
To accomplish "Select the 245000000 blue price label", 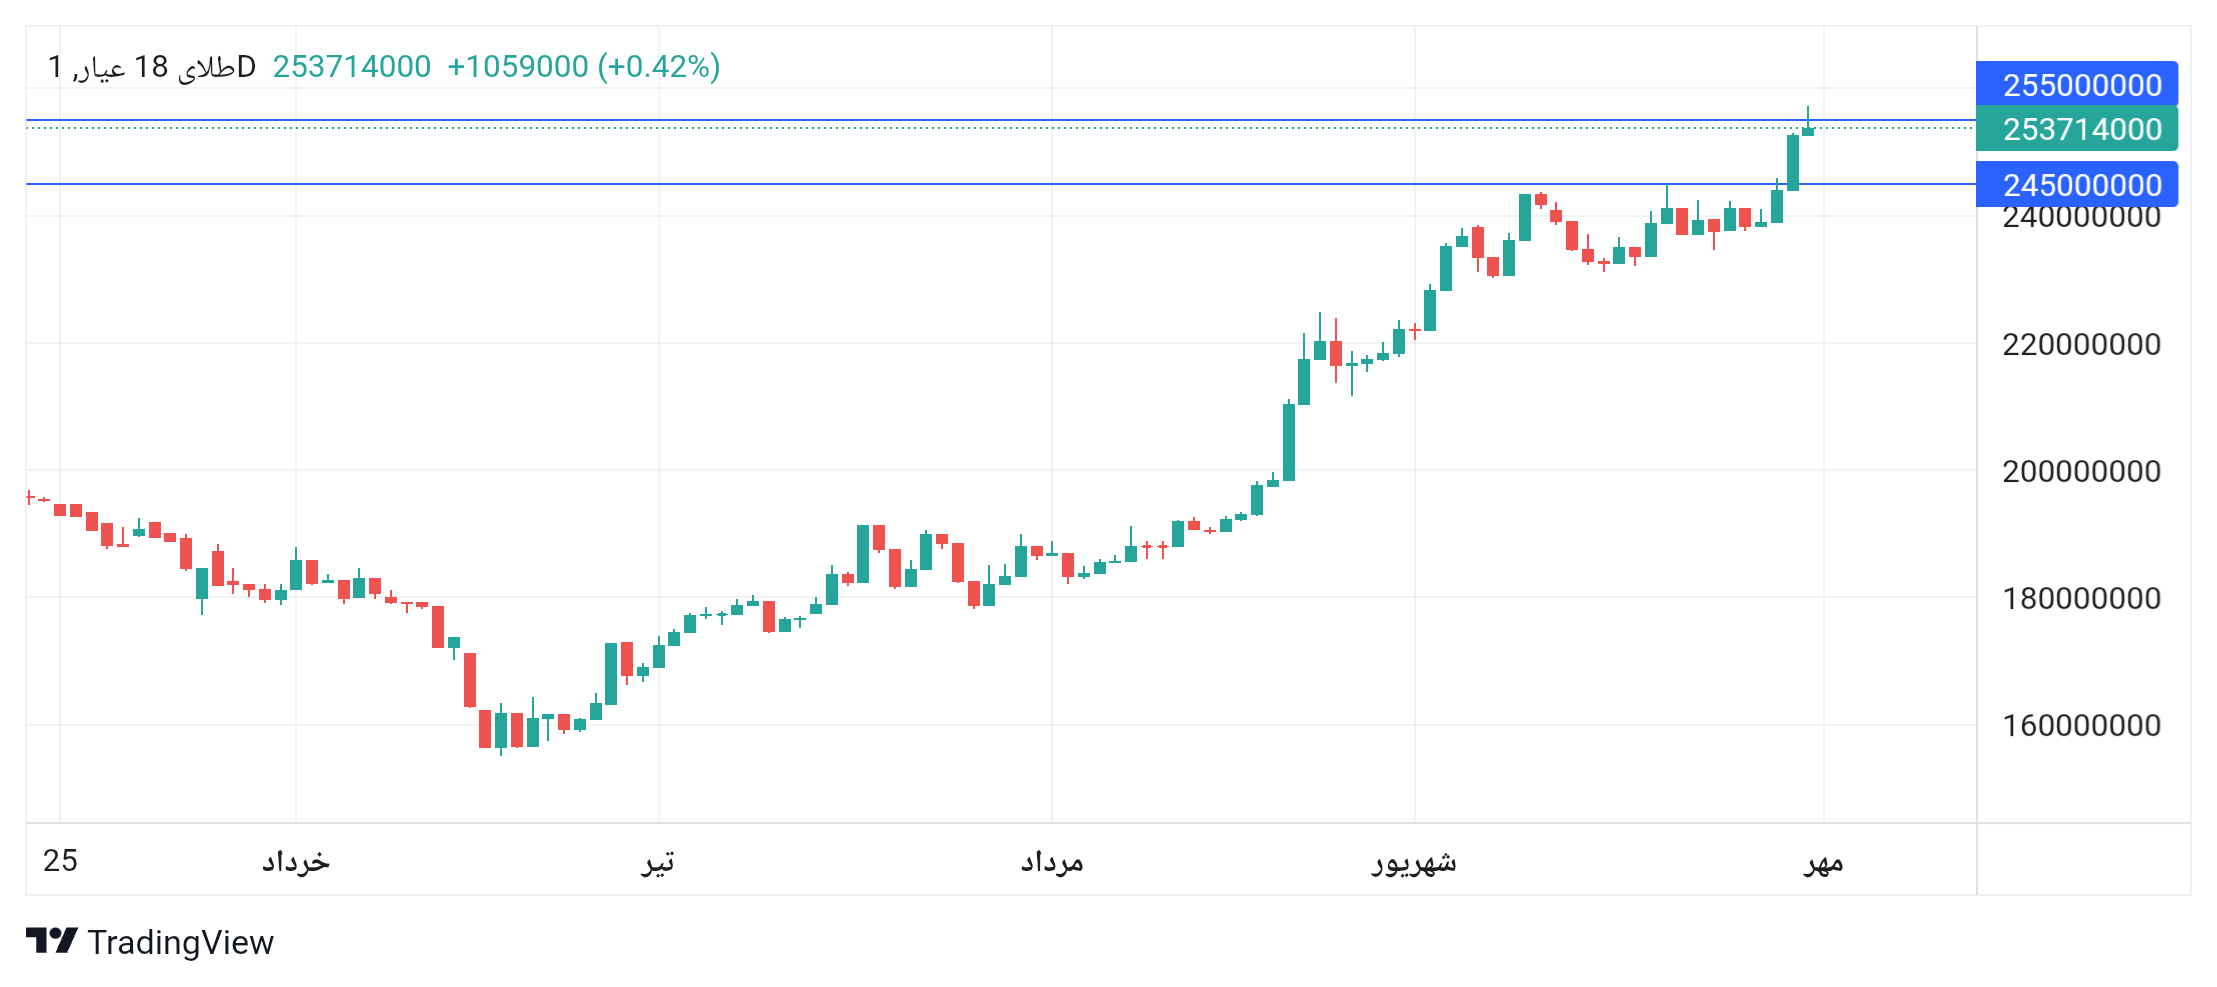I will point(2077,185).
